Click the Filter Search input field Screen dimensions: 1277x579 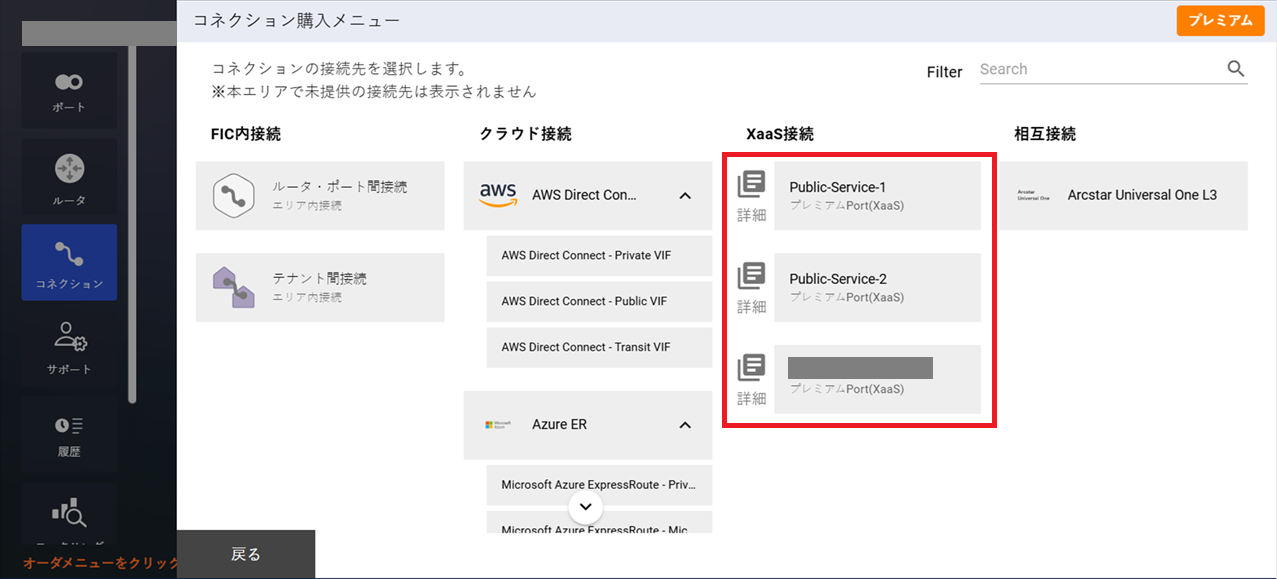pyautogui.click(x=1100, y=69)
